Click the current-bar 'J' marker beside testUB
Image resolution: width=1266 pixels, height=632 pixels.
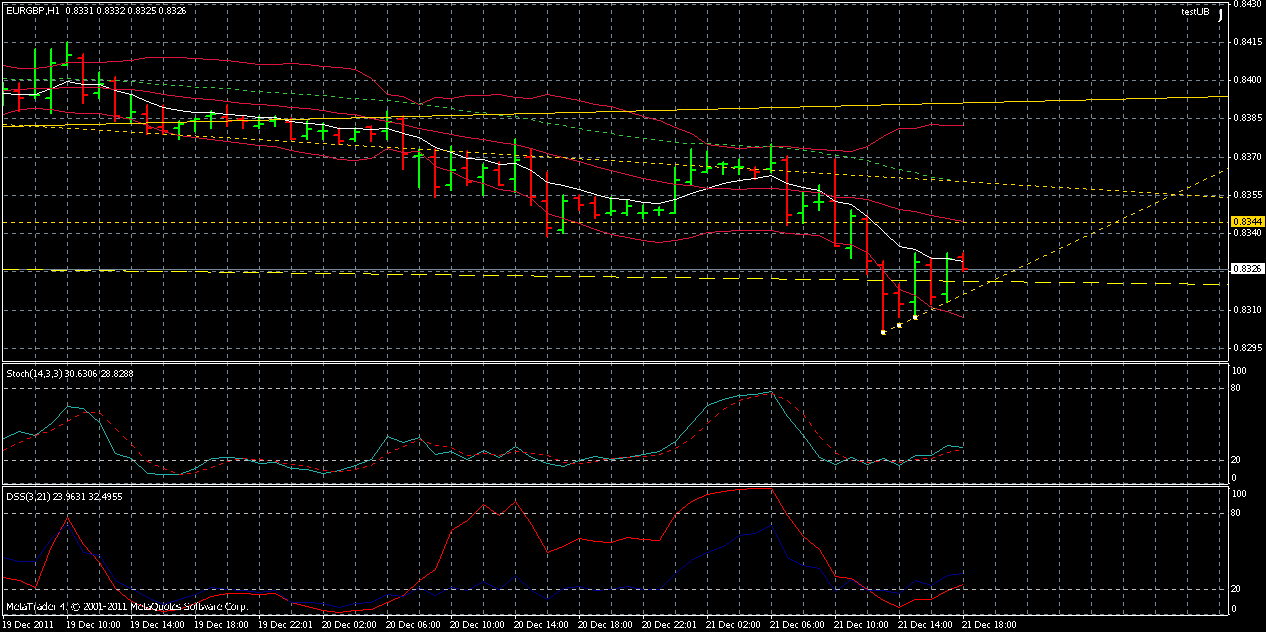click(x=1221, y=15)
